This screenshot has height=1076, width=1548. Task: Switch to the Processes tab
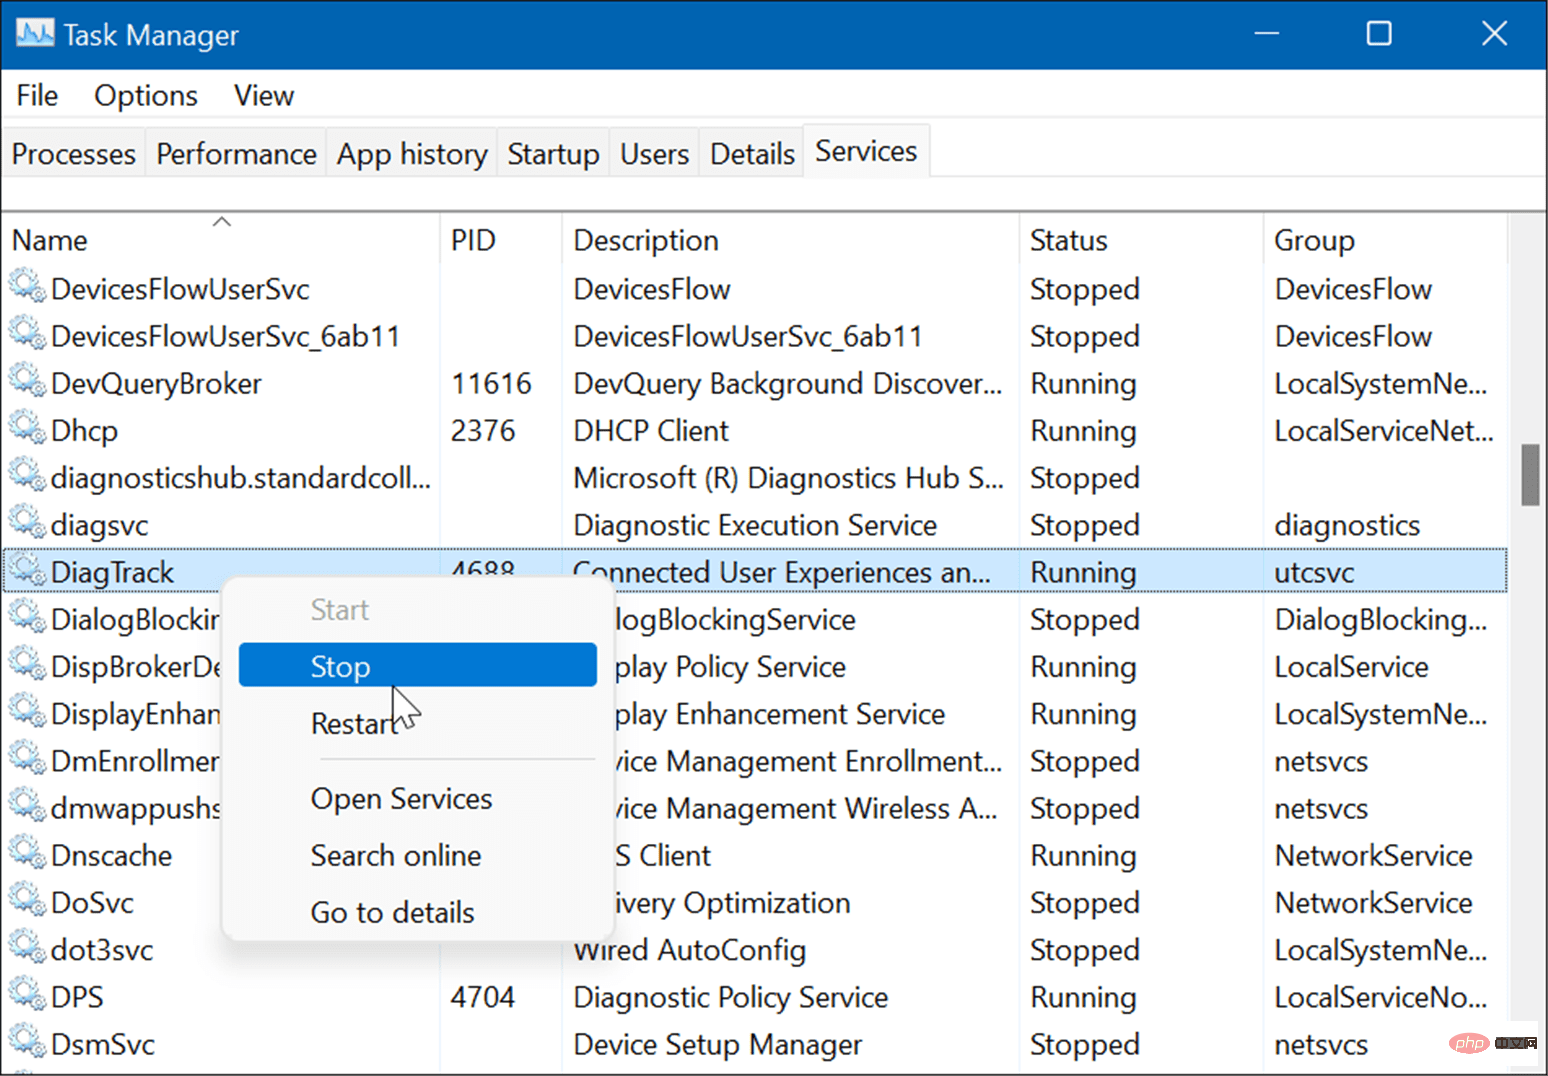coord(74,153)
